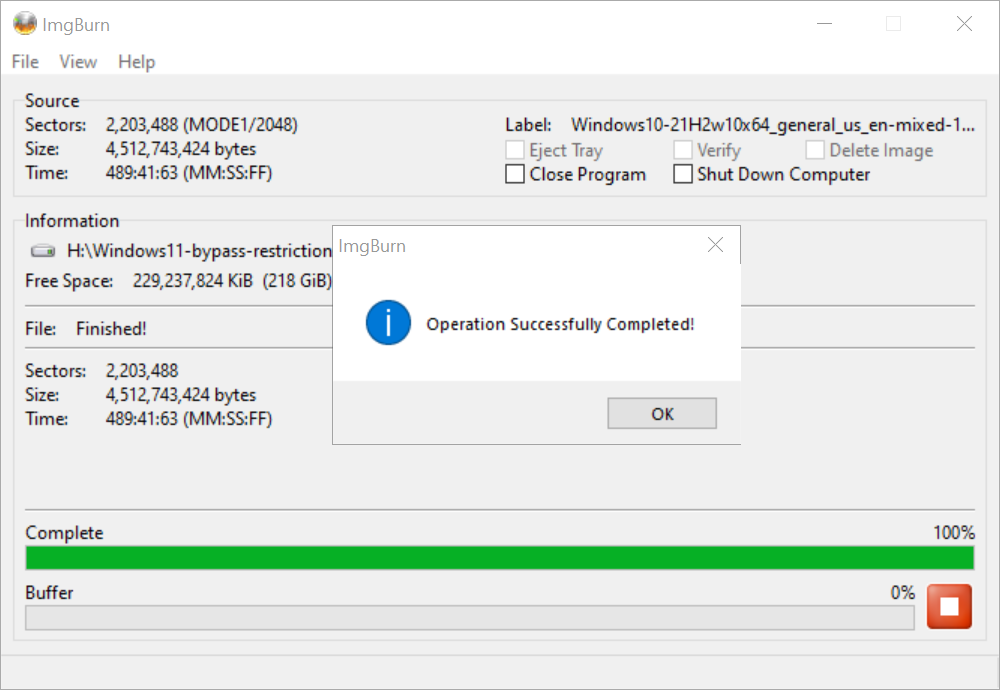Minimize the ImgBurn main window

click(x=825, y=24)
